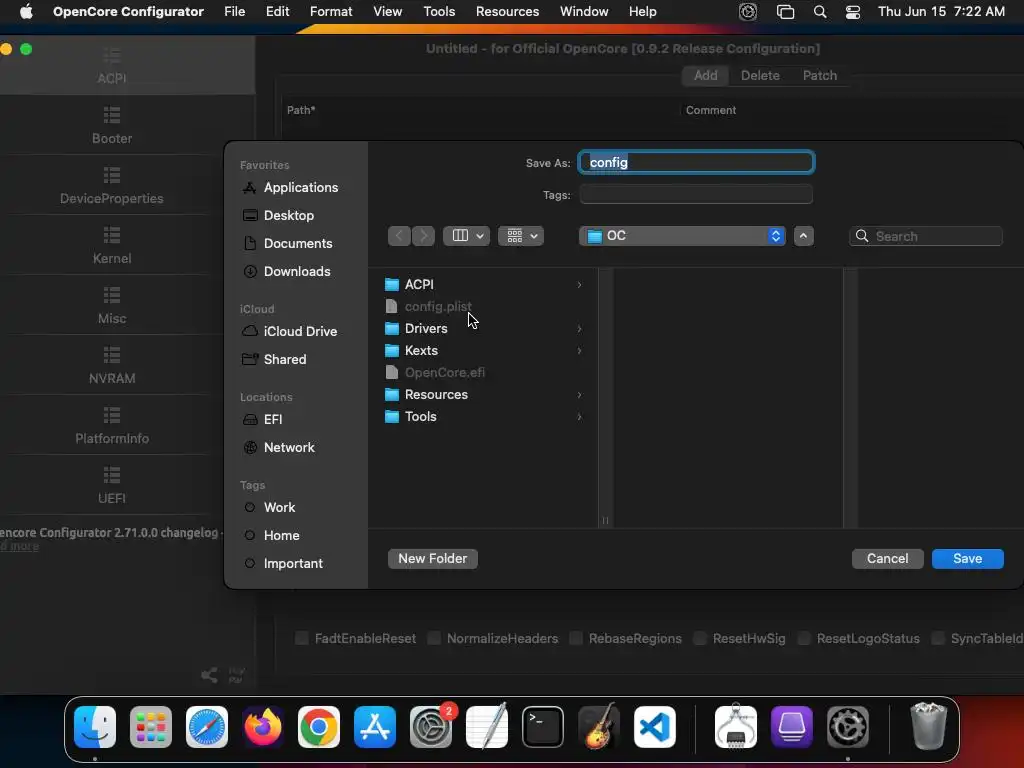Viewport: 1024px width, 768px height.
Task: Open the ACPI section in sidebar
Action: point(112,65)
